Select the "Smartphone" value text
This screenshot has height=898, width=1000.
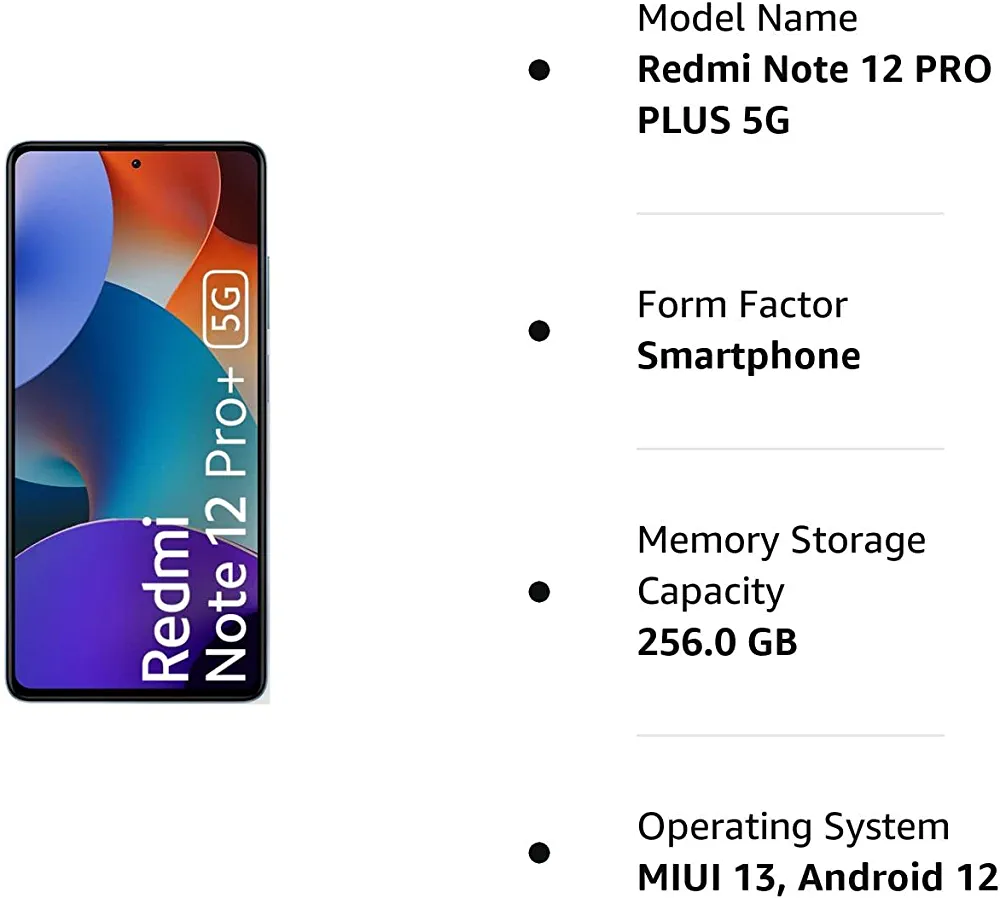click(748, 356)
